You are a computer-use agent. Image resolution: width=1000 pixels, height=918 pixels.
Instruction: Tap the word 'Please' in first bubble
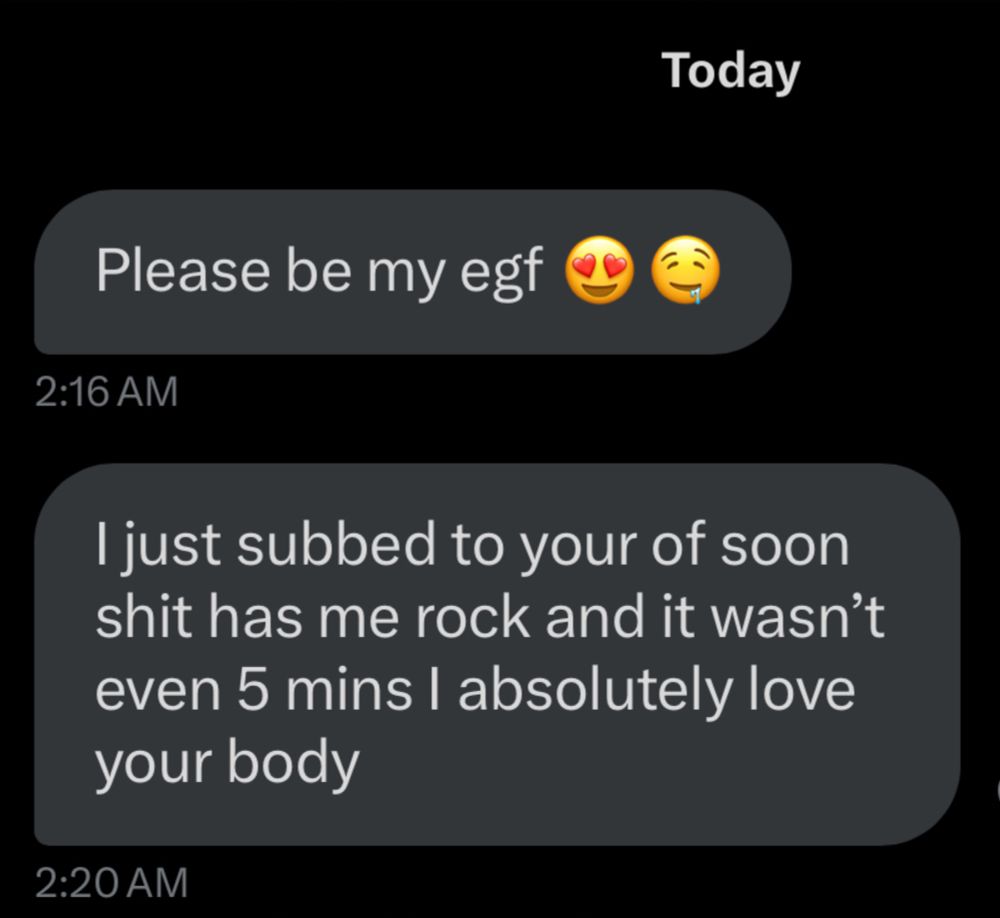(x=183, y=269)
